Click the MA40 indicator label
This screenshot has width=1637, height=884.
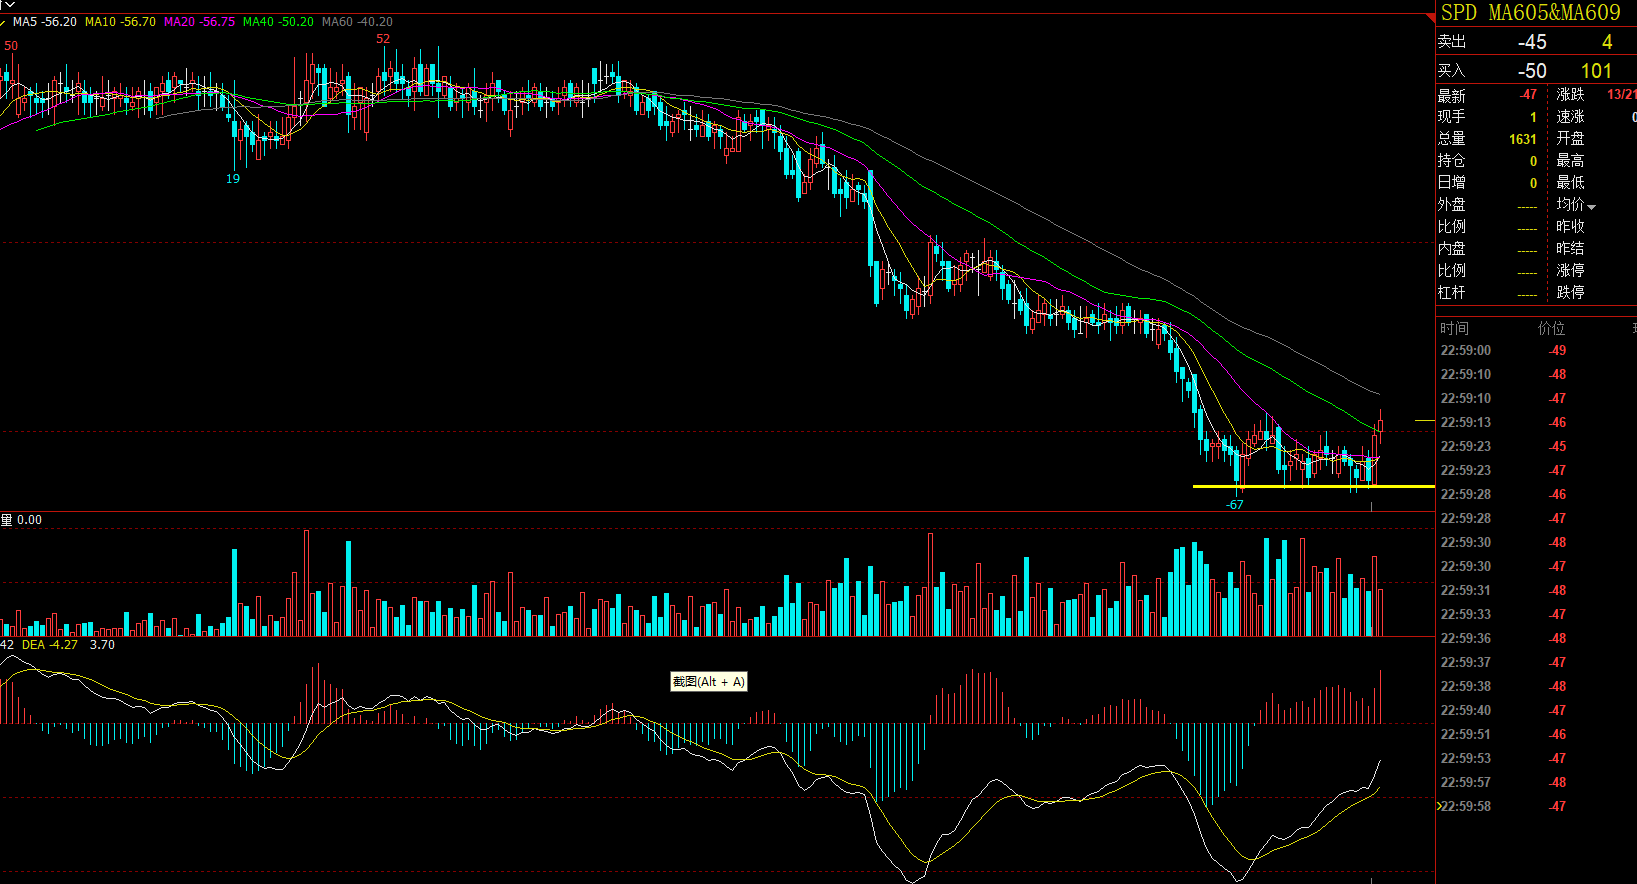(x=278, y=22)
